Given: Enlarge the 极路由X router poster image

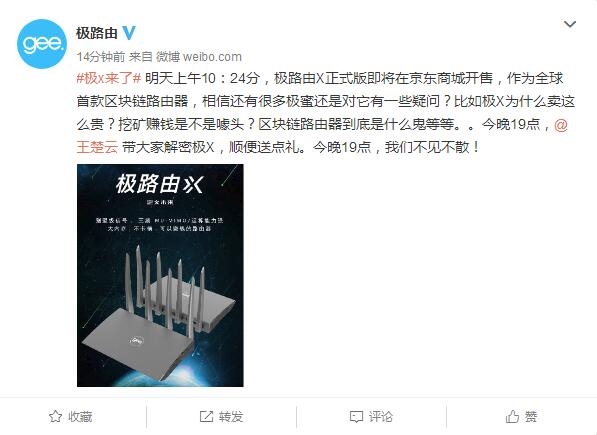Looking at the screenshot, I should (x=160, y=276).
